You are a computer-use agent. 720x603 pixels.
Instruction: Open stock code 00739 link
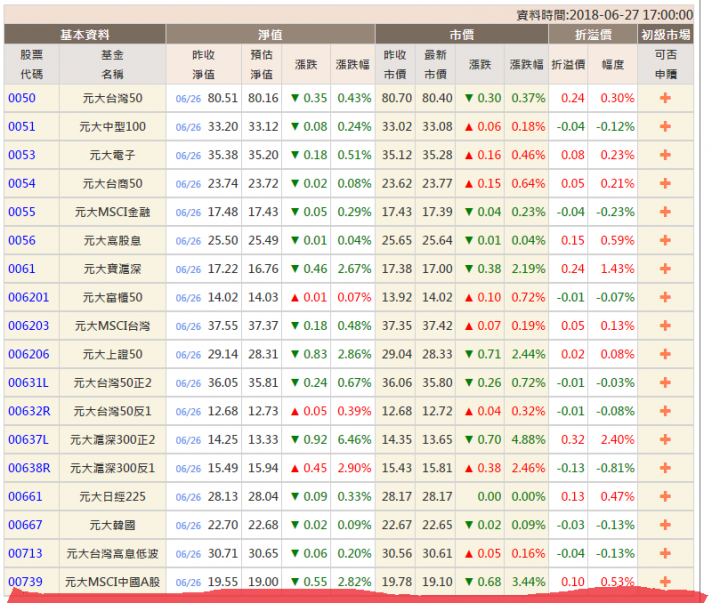(x=25, y=582)
